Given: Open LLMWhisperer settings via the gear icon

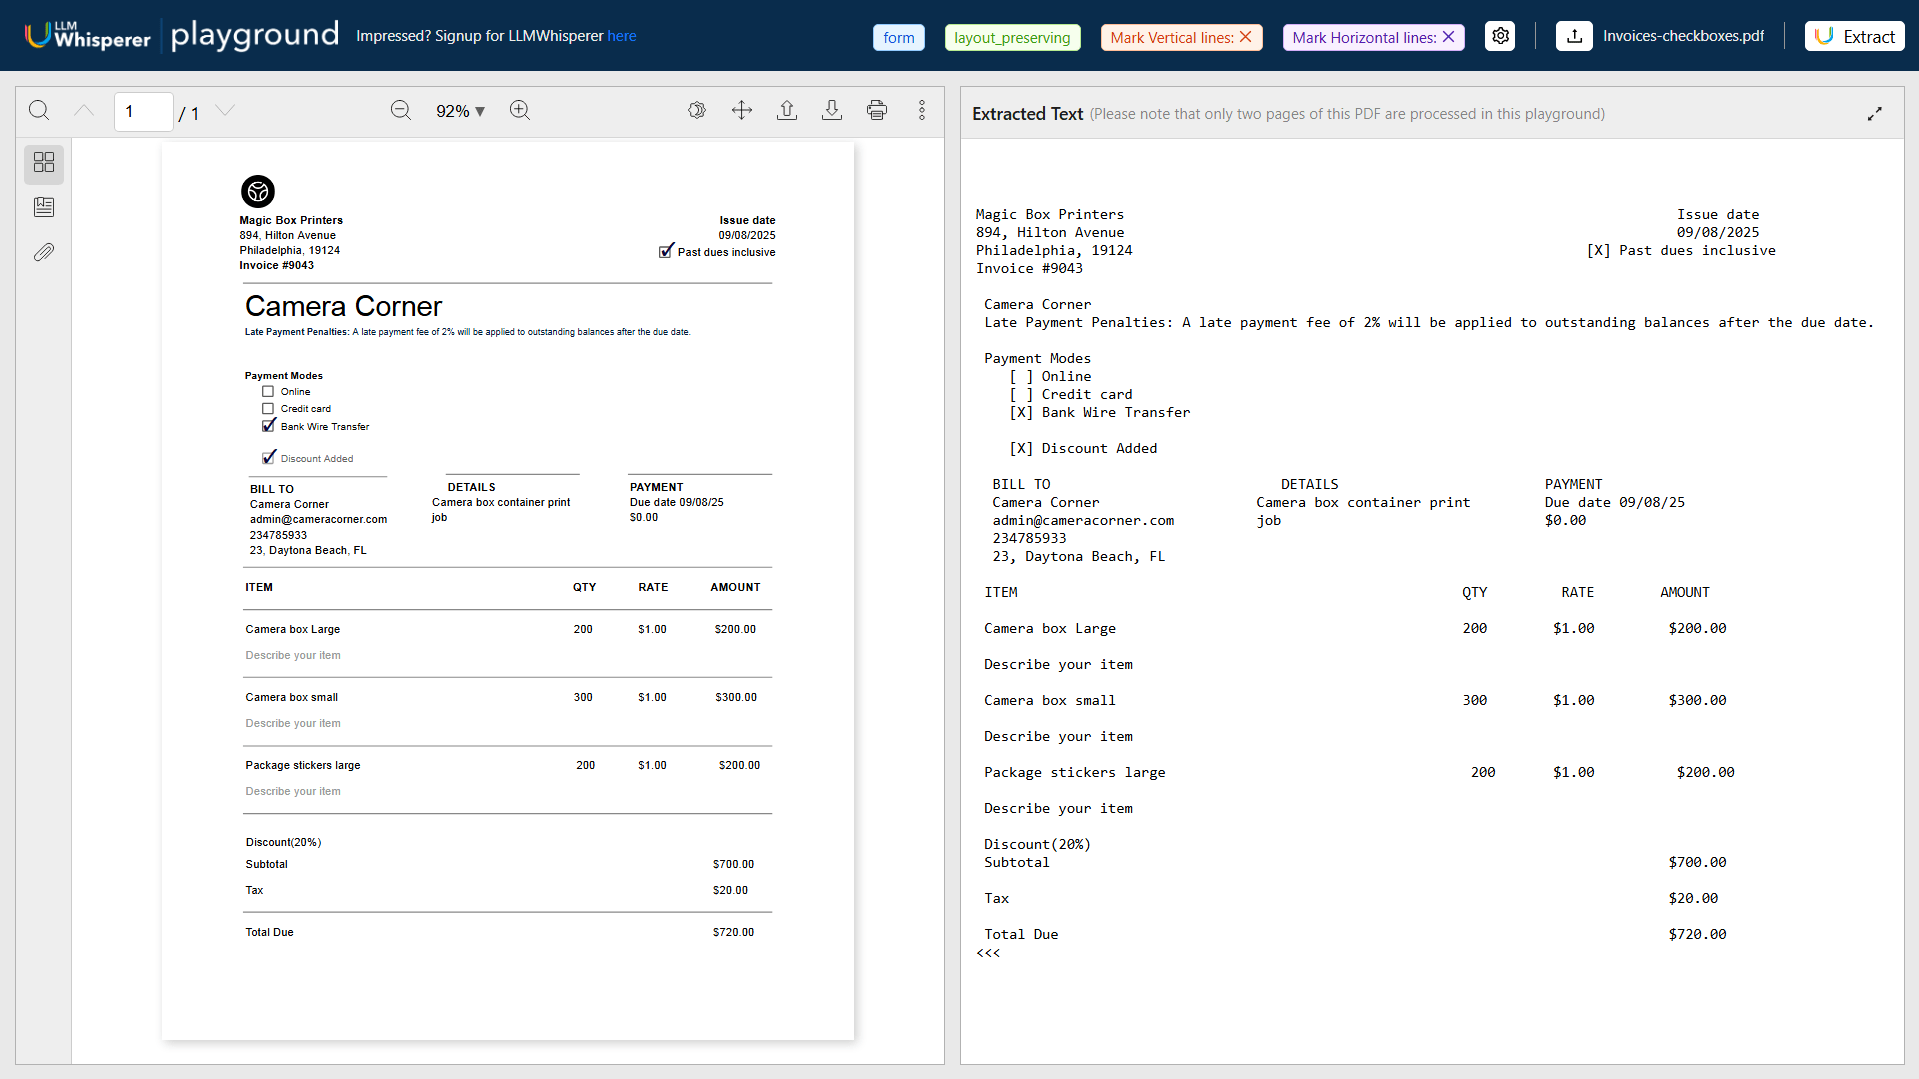Looking at the screenshot, I should 1499,35.
